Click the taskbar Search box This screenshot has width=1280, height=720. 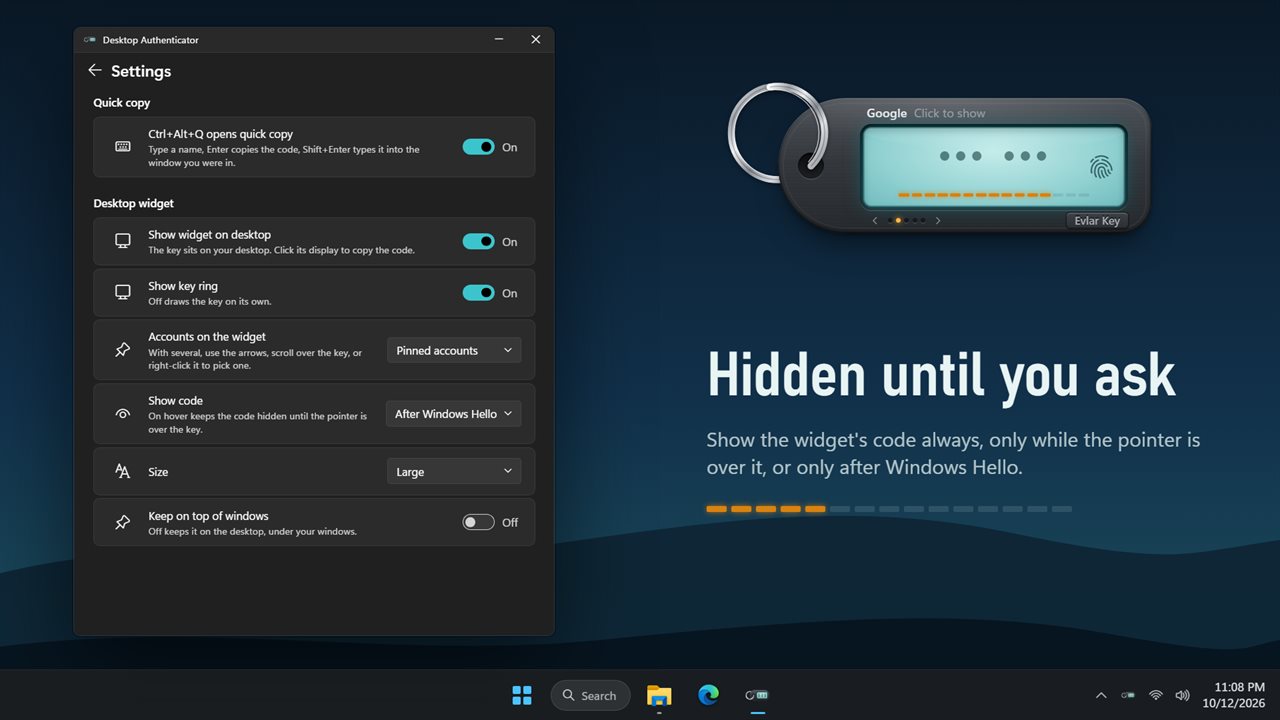[x=590, y=695]
